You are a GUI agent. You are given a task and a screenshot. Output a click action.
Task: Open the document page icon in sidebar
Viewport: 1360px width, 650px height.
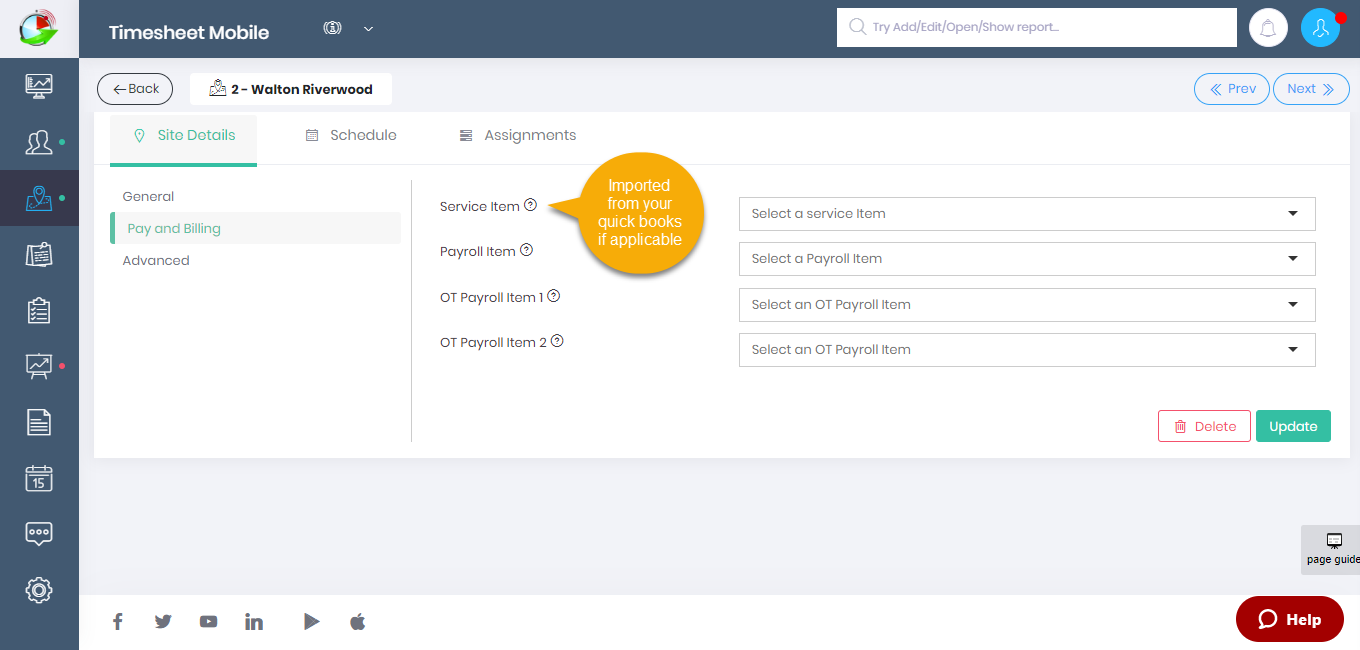pyautogui.click(x=39, y=422)
